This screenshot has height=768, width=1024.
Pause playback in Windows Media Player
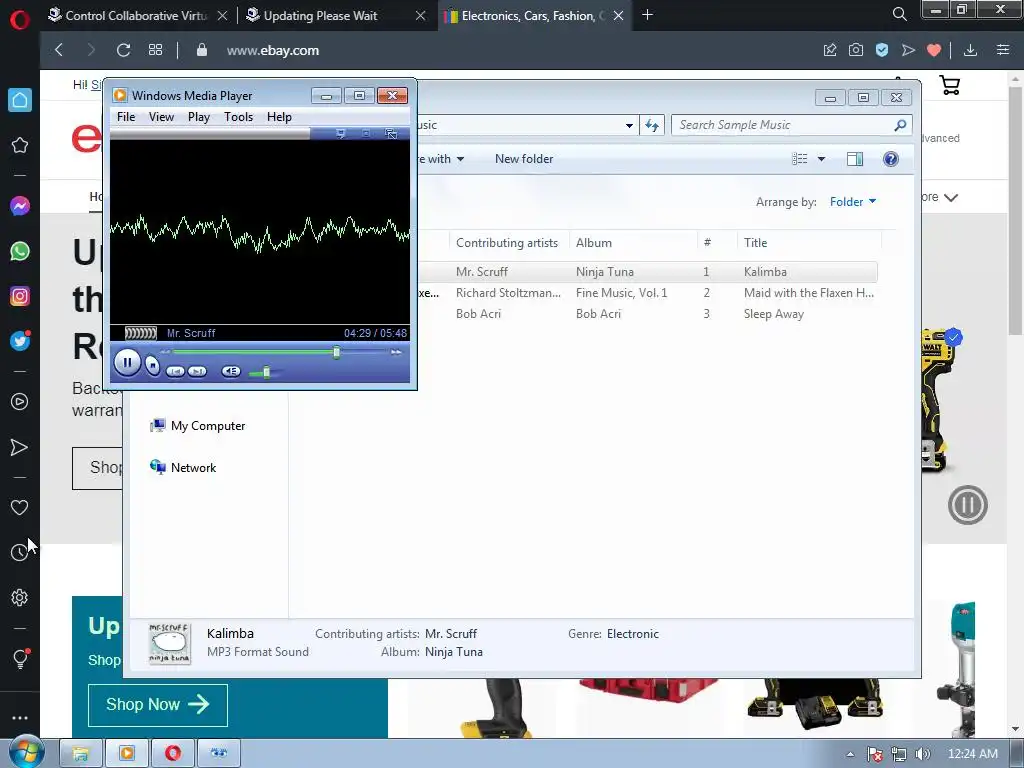(127, 362)
